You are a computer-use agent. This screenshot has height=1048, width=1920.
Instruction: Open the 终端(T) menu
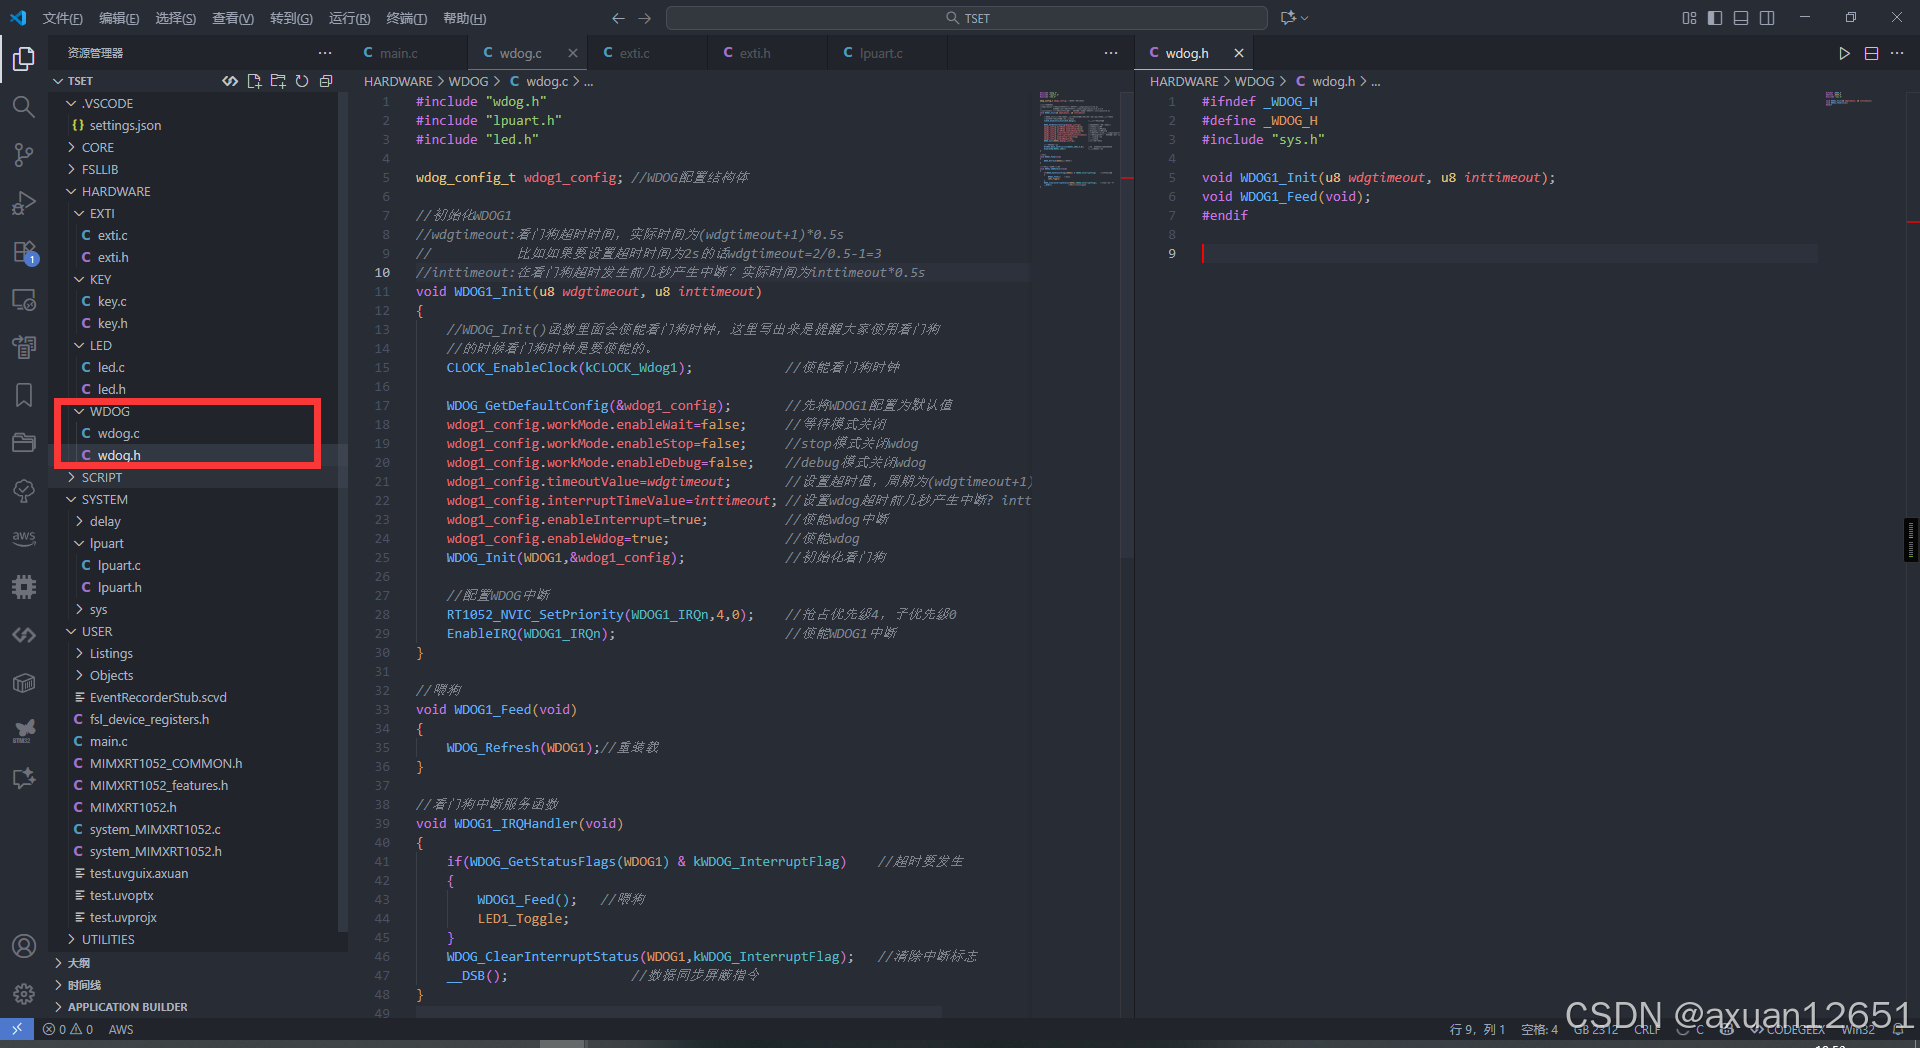[x=406, y=18]
